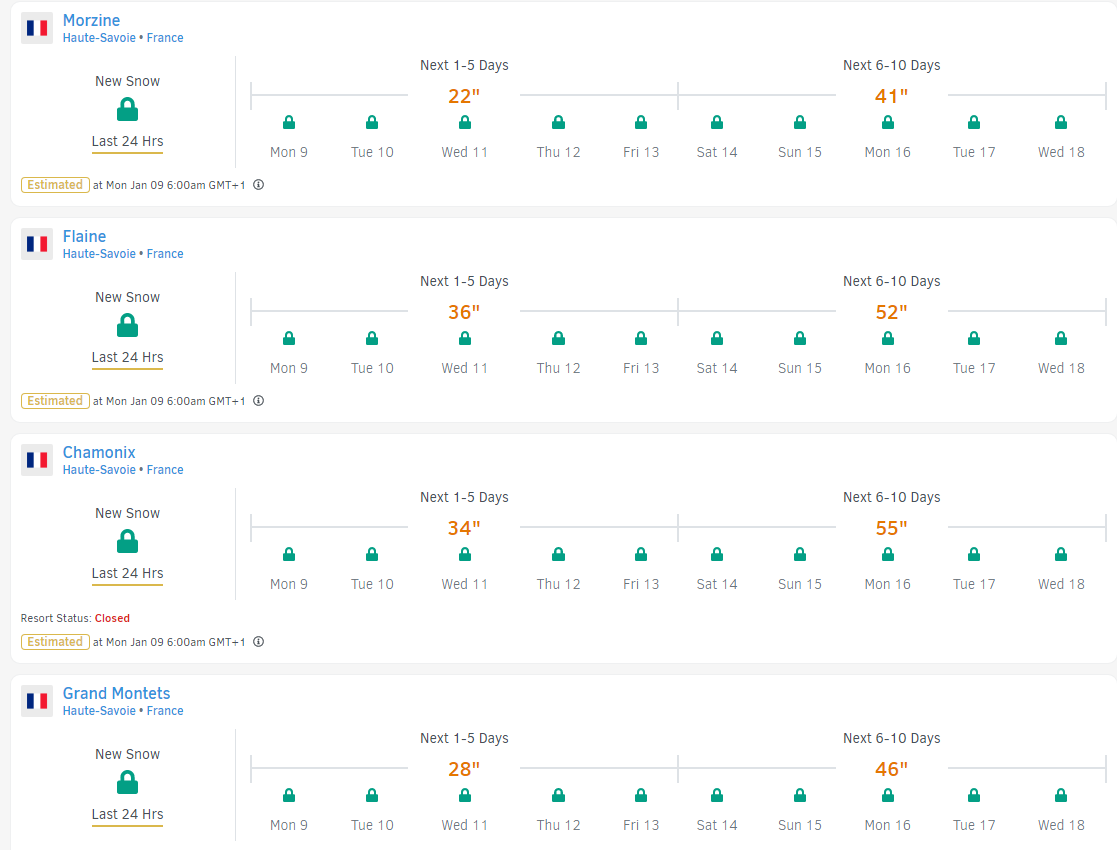The height and width of the screenshot is (850, 1117).
Task: Click Chamonix's 55" Next 6-10 Days total
Action: click(891, 528)
